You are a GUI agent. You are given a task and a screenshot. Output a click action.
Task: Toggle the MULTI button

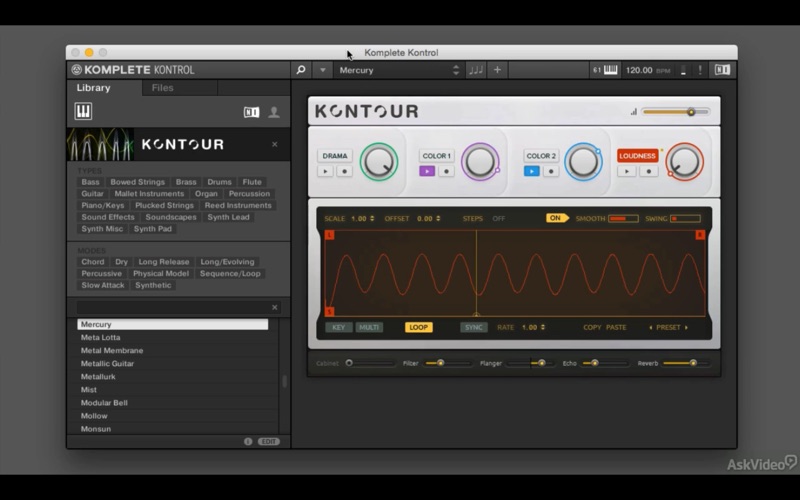tap(369, 328)
